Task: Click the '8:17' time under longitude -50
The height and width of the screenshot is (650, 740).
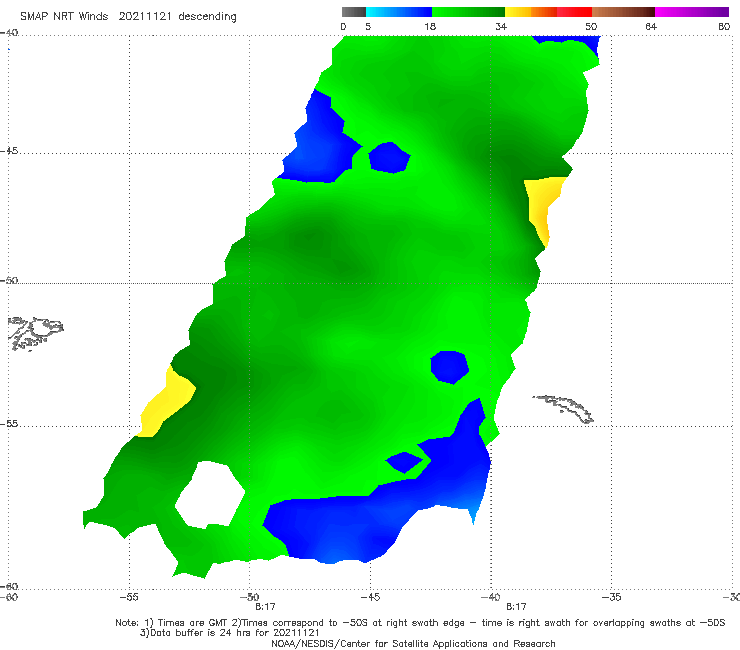Action: point(265,607)
